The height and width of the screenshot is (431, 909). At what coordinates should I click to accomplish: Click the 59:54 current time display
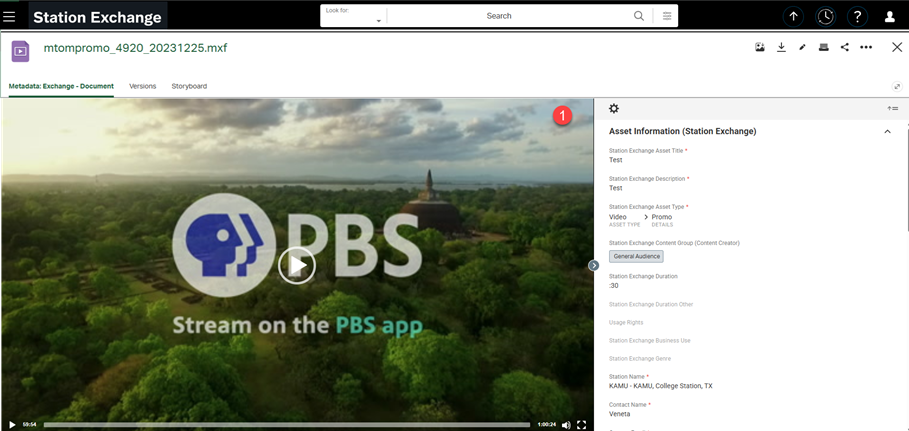point(30,425)
